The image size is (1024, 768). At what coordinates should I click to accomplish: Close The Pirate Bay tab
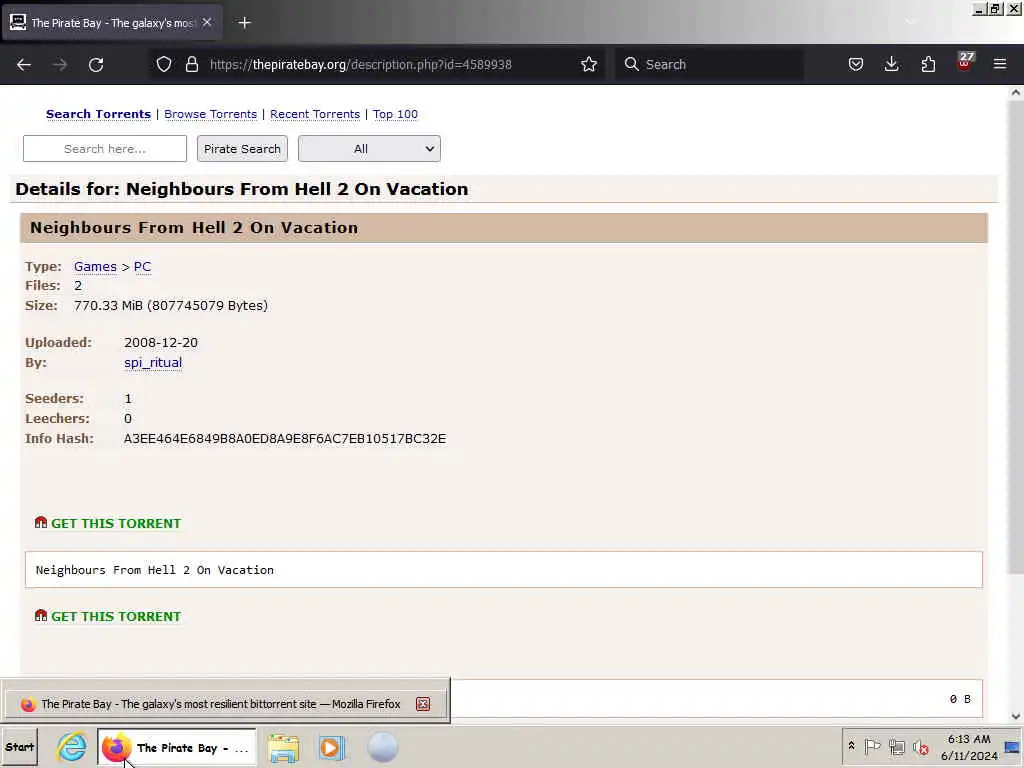click(x=207, y=22)
